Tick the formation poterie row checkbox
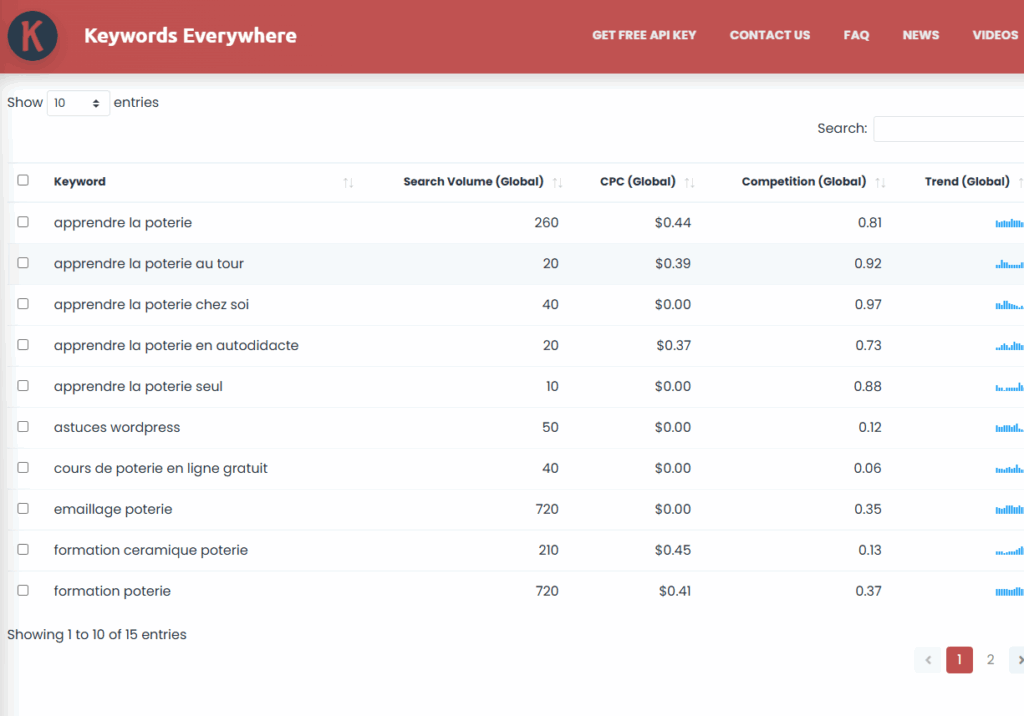Image resolution: width=1024 pixels, height=716 pixels. (23, 591)
